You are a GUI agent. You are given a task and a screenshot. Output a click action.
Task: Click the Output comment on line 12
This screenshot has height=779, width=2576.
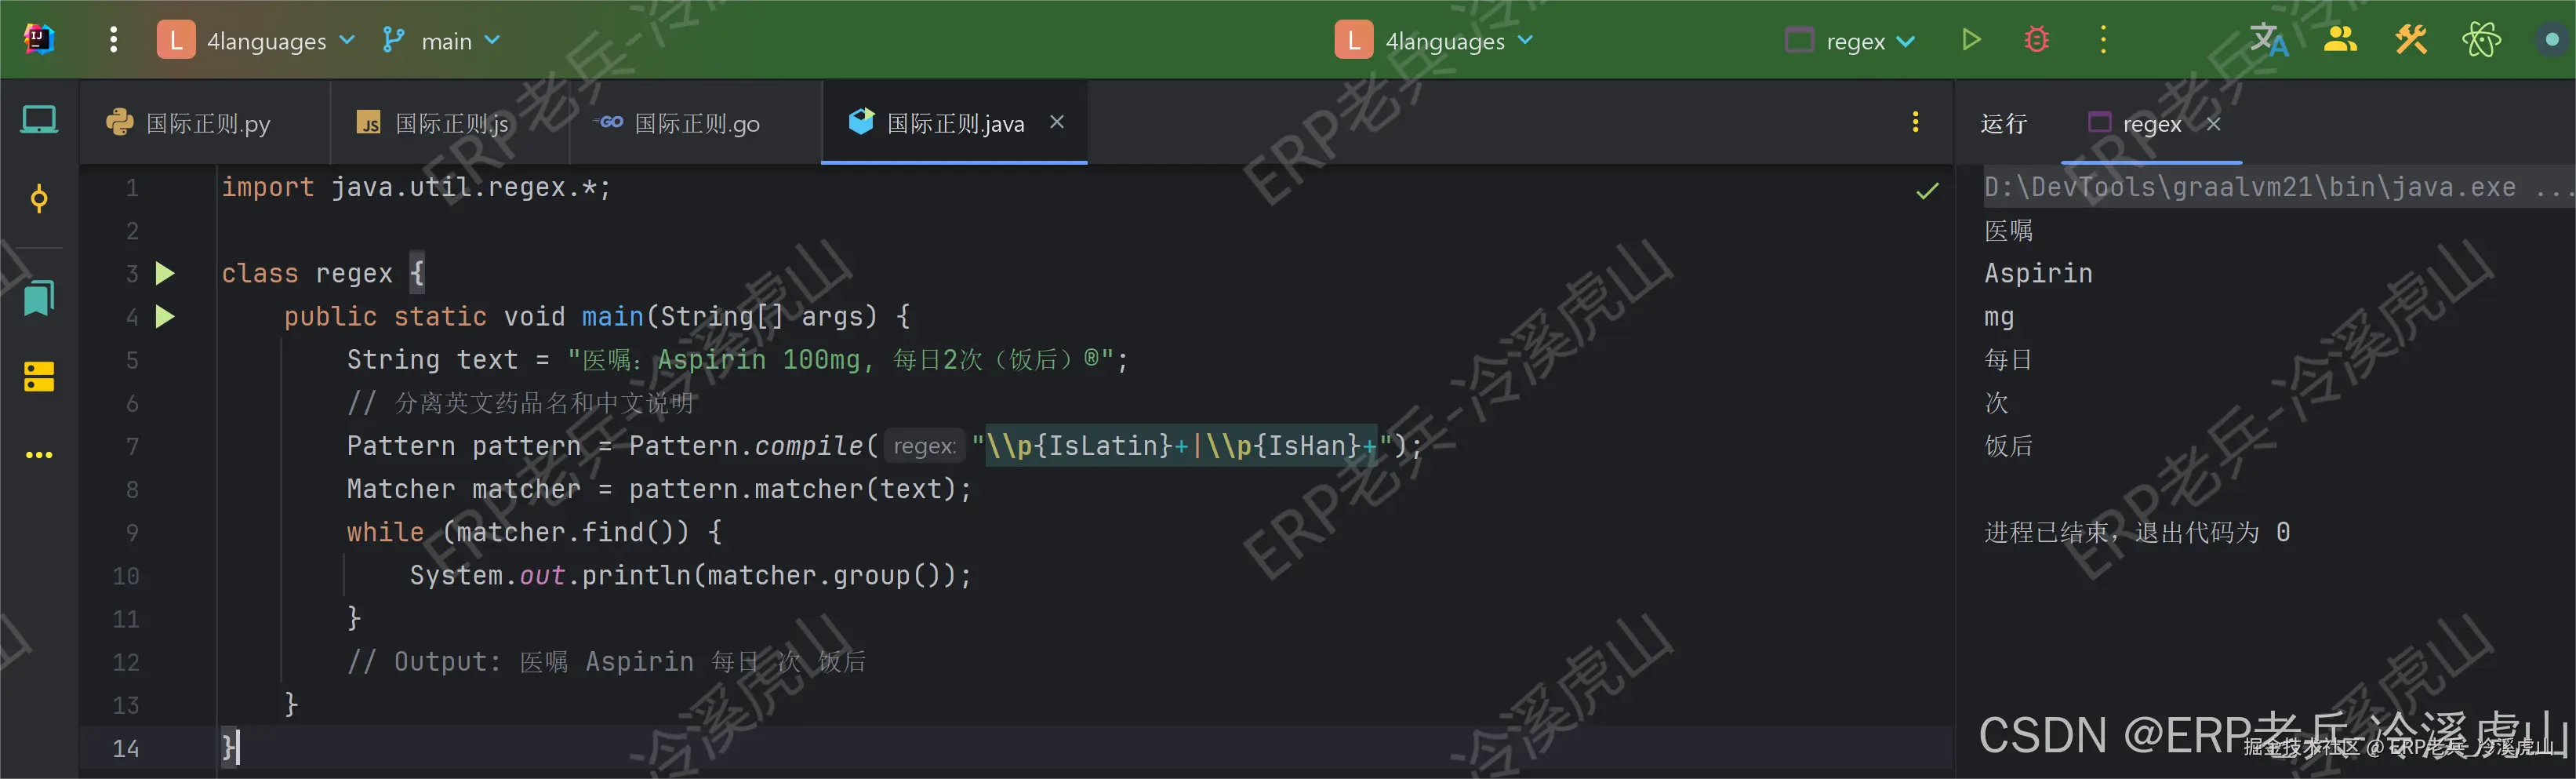(x=606, y=662)
